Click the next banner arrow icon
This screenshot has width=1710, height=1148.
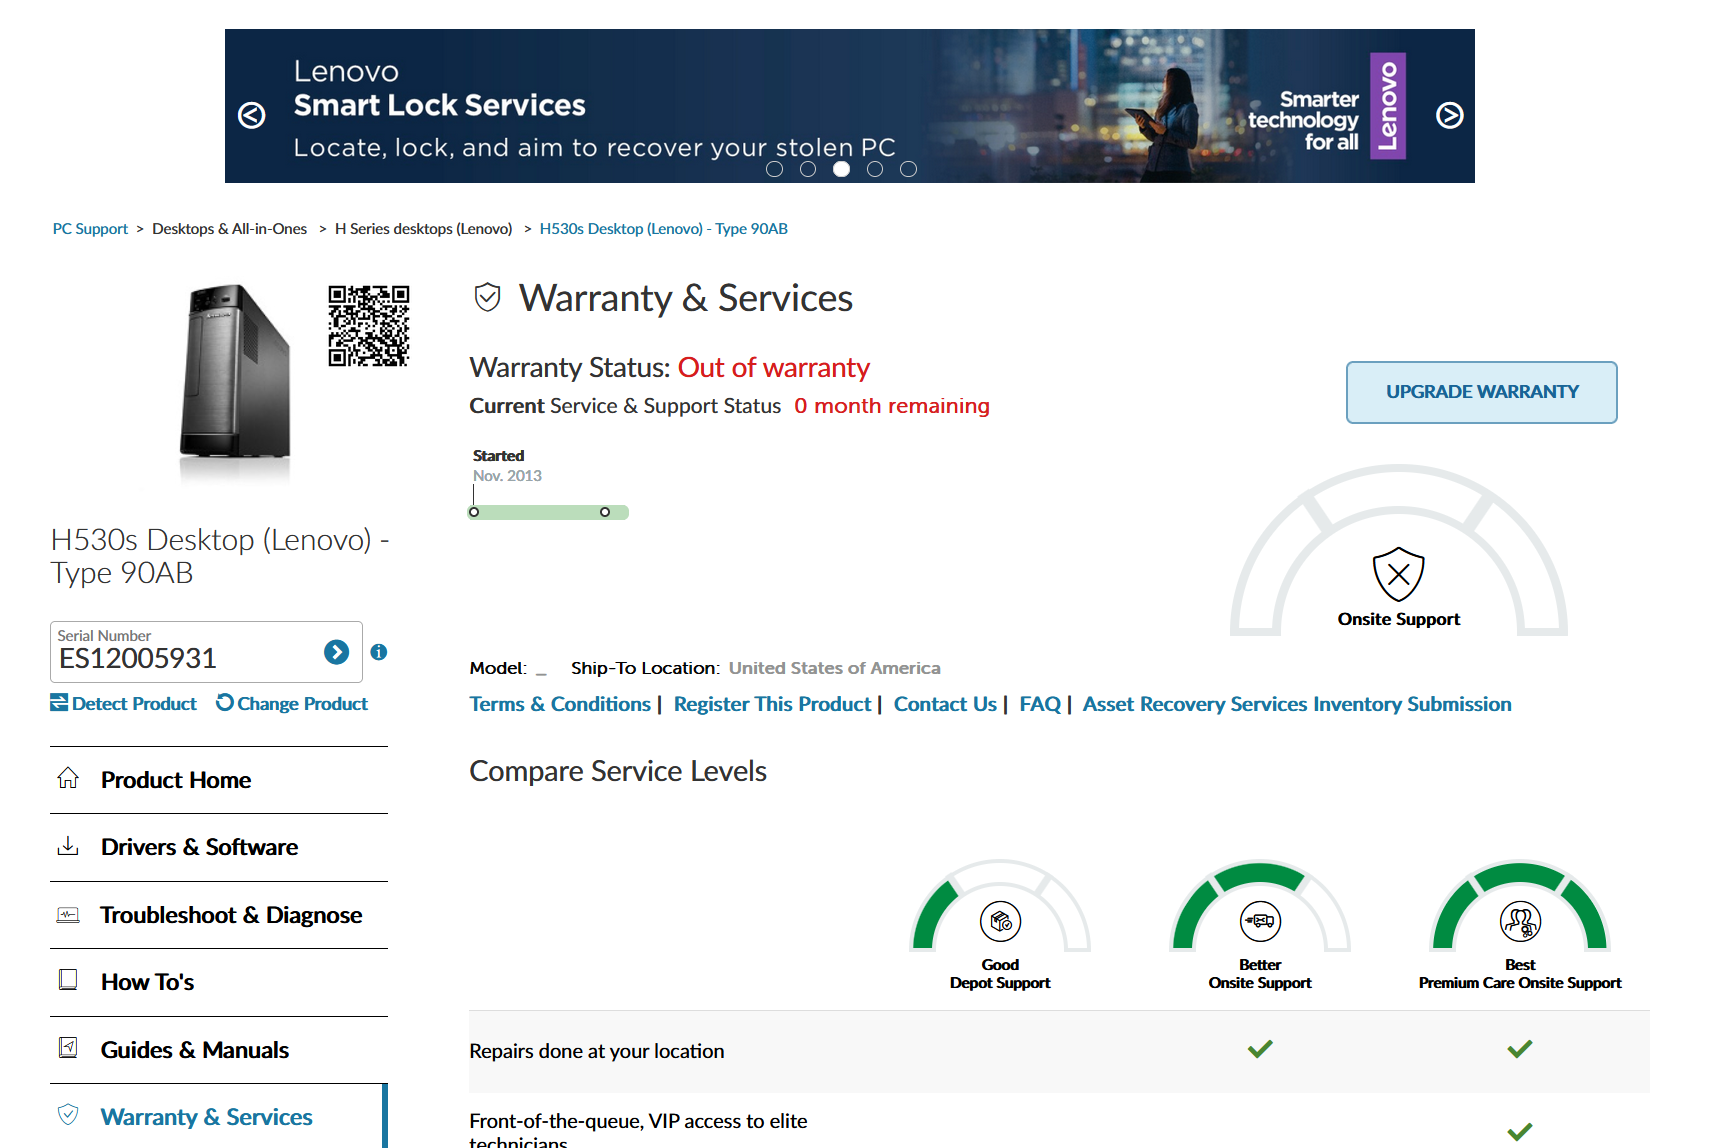click(x=1449, y=115)
